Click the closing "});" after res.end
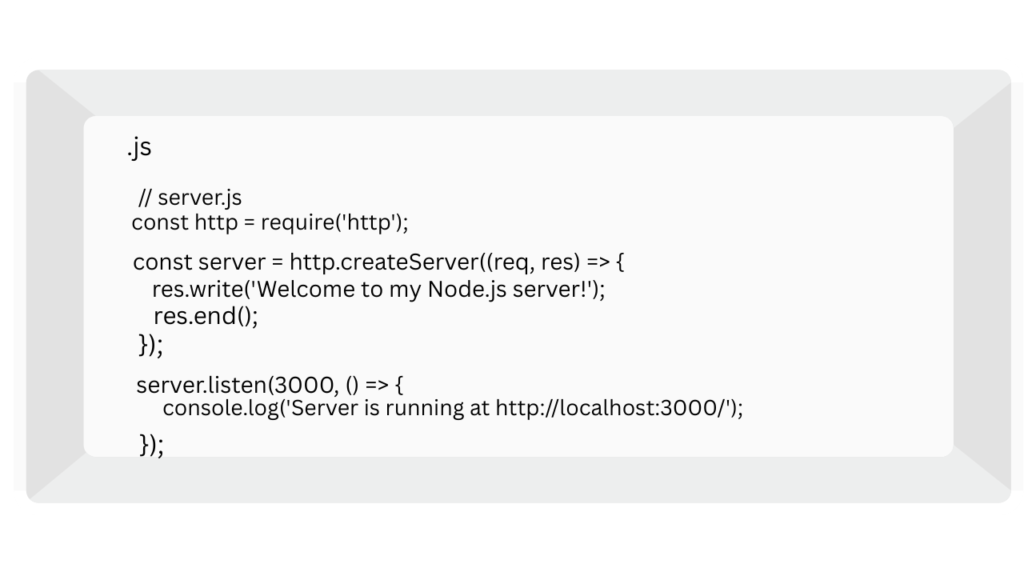Viewport: 1024px width, 576px height. pos(150,346)
